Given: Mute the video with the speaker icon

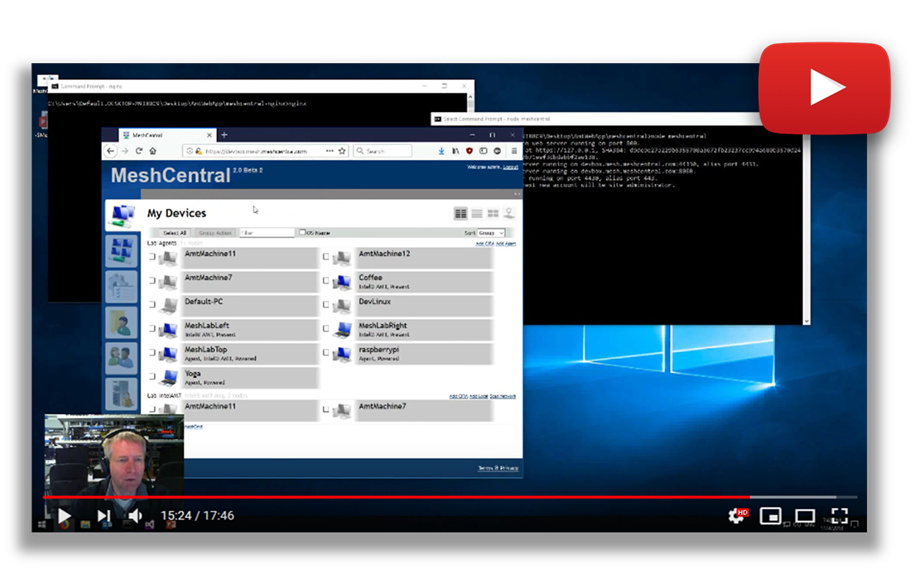Looking at the screenshot, I should [x=135, y=516].
